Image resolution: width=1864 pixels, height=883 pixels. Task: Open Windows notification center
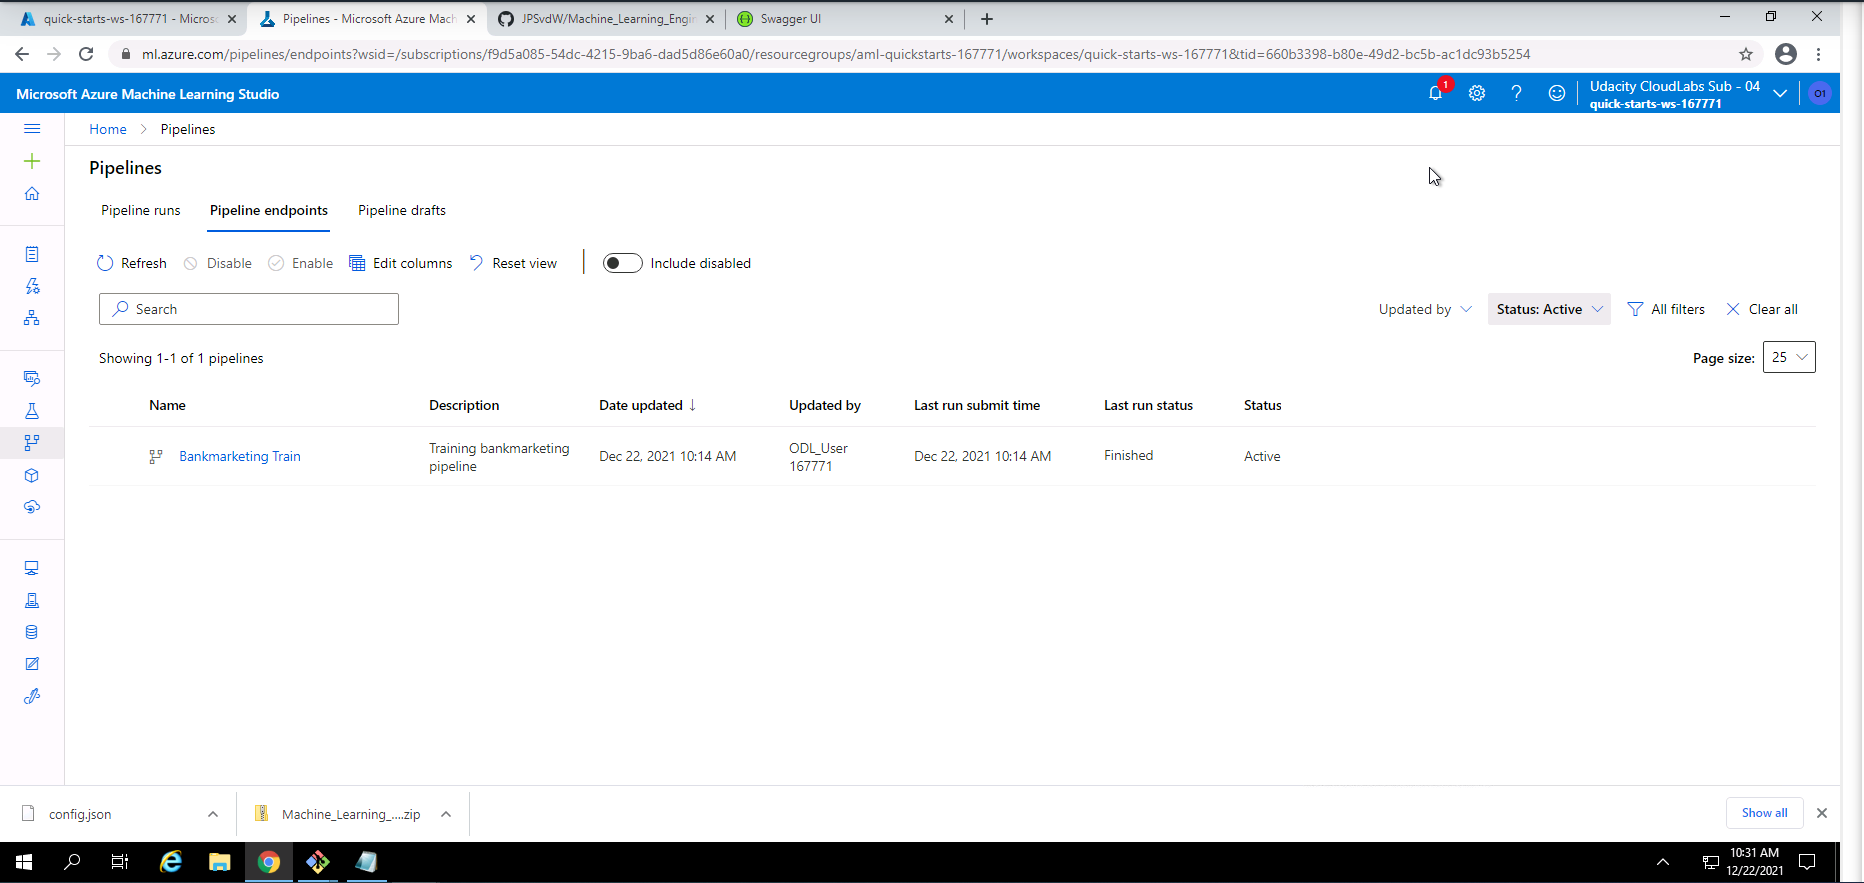[1808, 862]
